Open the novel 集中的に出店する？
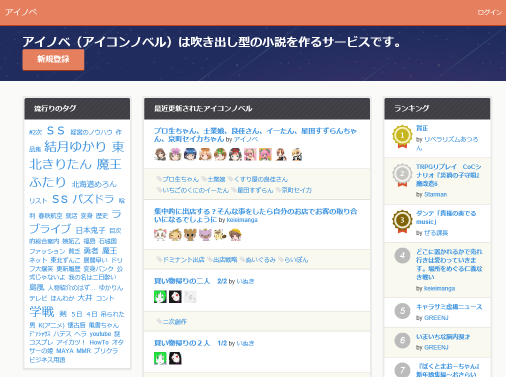 pos(255,215)
